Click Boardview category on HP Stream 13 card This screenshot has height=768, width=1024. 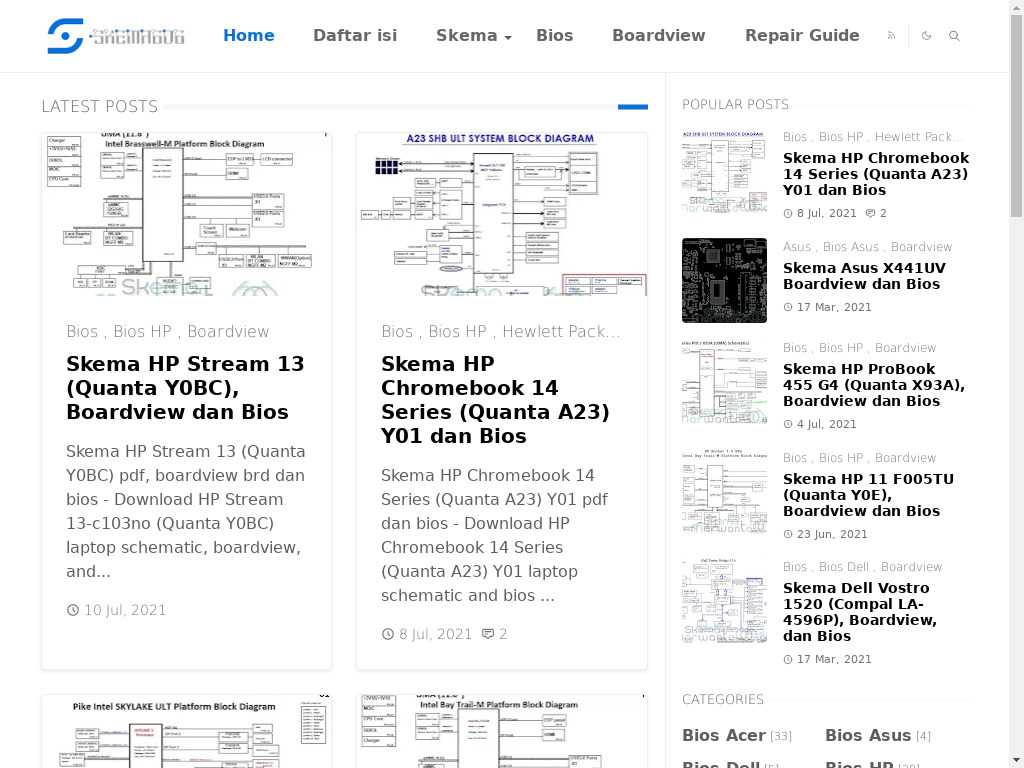point(228,332)
